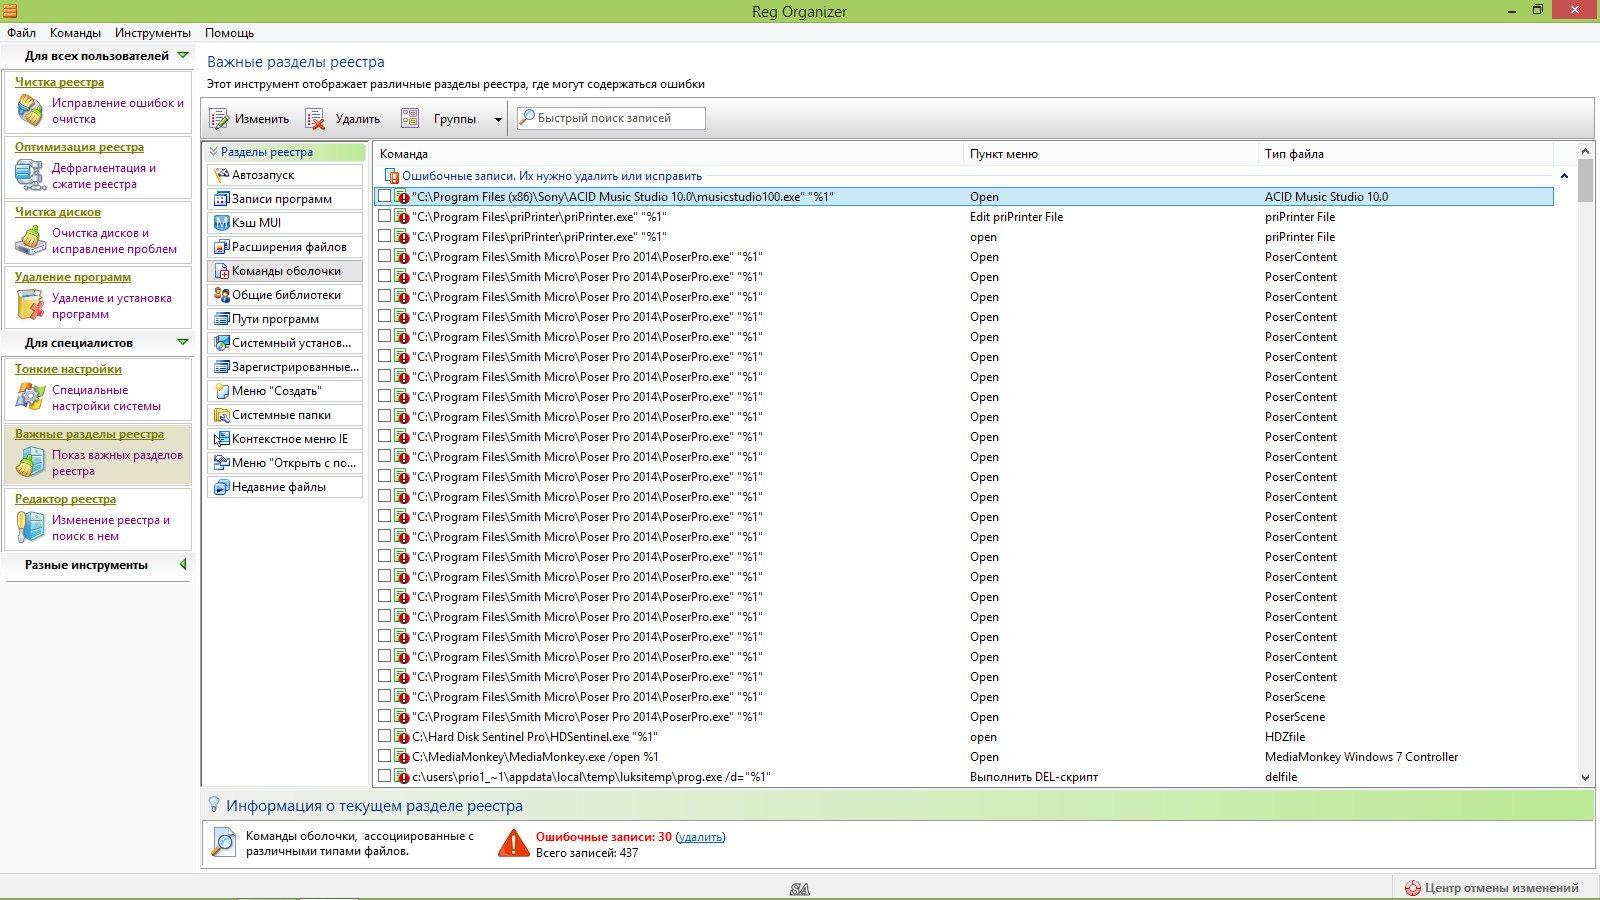Collapse the Для специалистов section arrow
Image resolution: width=1600 pixels, height=900 pixels.
click(182, 343)
